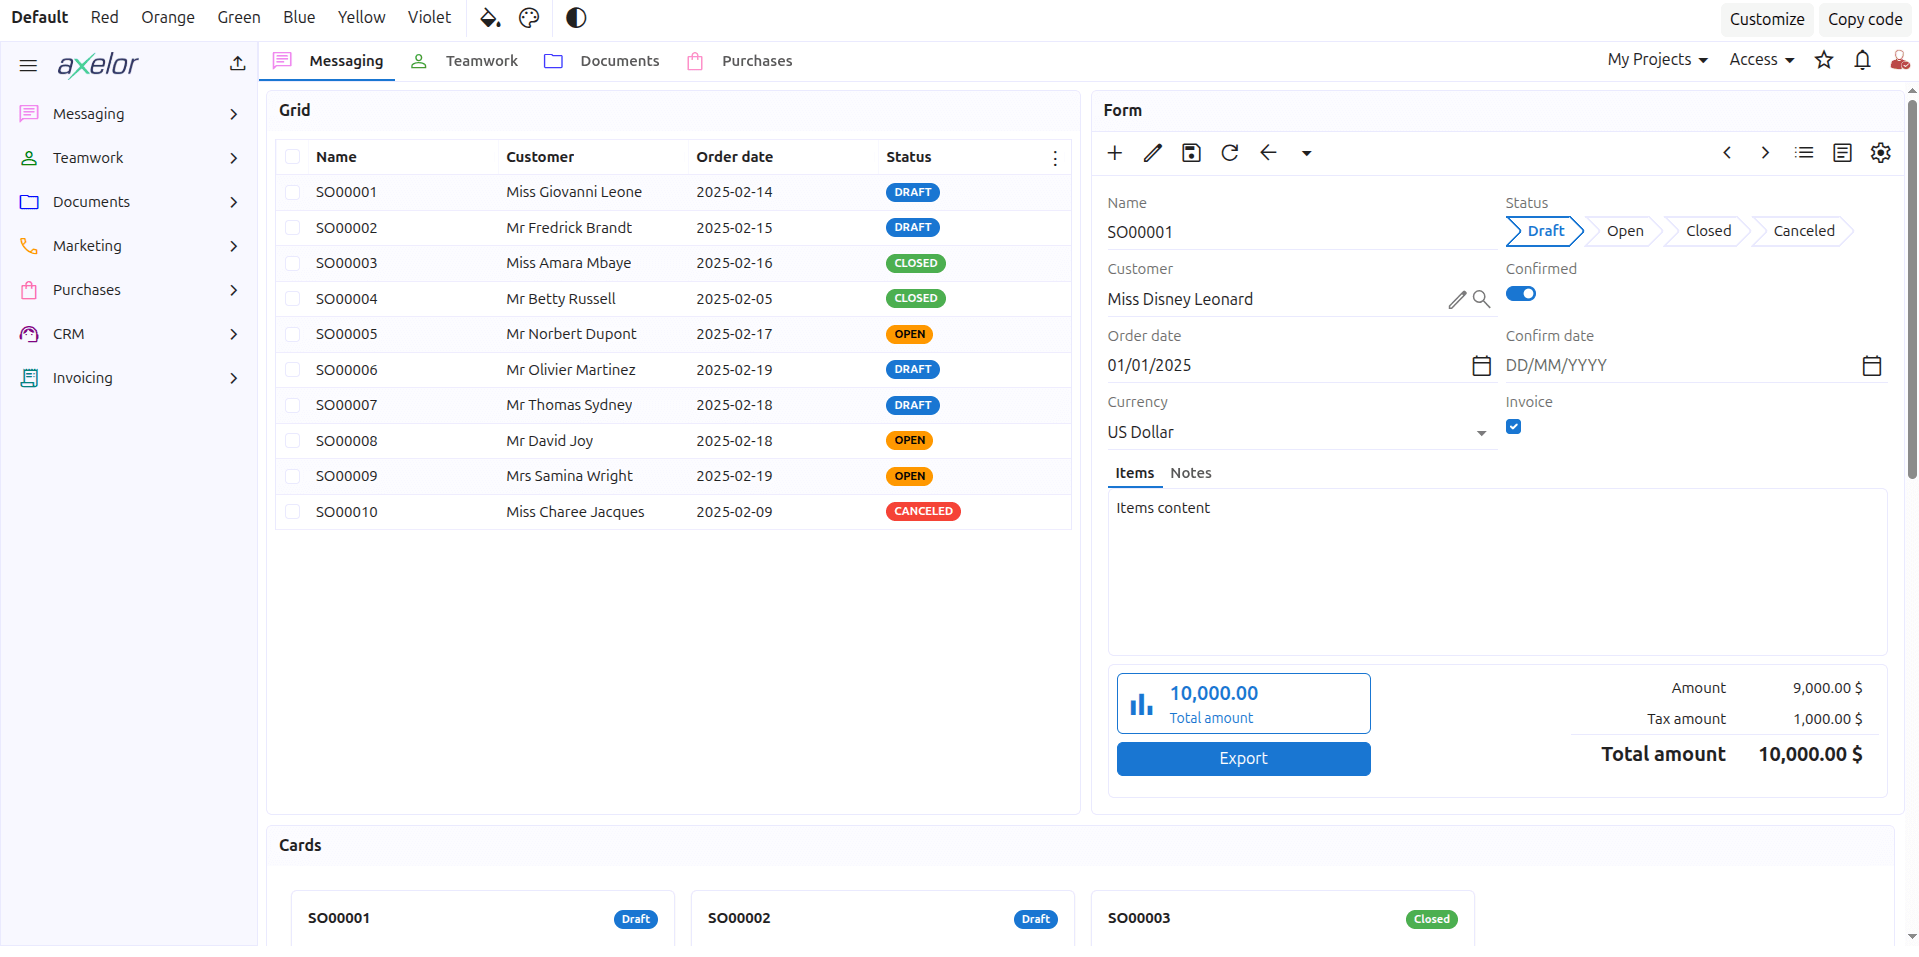The image size is (1919, 957).
Task: Go to next record chevron
Action: click(1765, 153)
